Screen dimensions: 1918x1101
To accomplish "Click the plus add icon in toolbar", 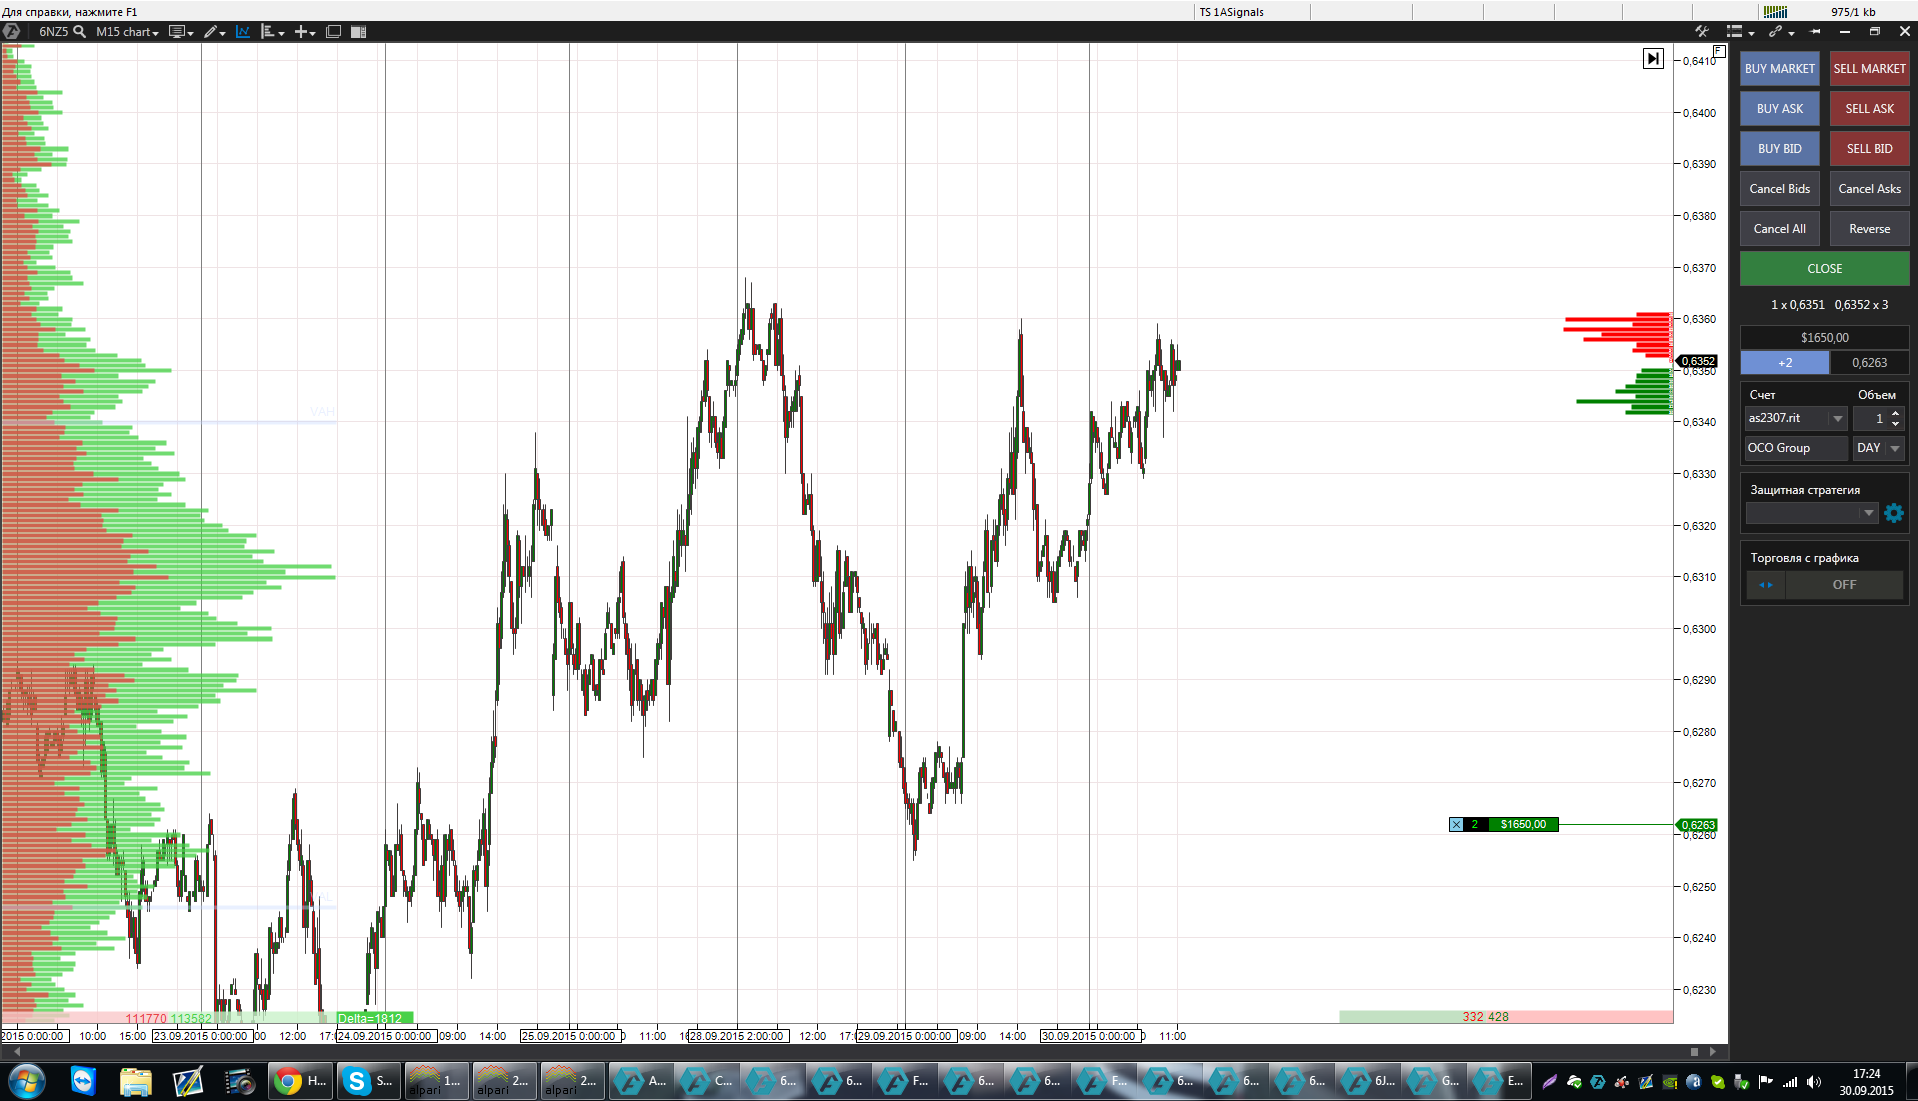I will coord(301,32).
